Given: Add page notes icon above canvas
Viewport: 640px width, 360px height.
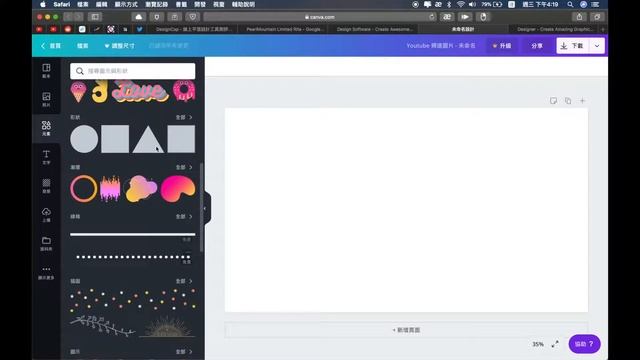Looking at the screenshot, I should coord(553,101).
